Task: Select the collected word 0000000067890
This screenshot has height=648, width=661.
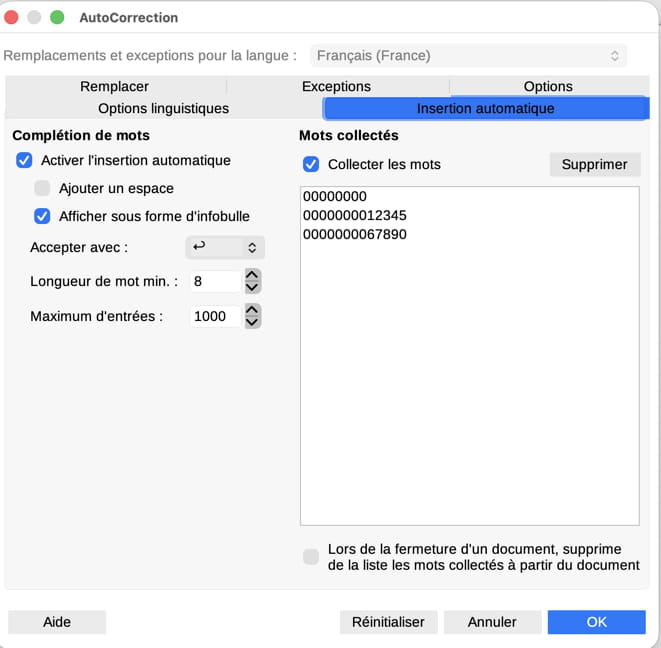Action: pos(355,234)
